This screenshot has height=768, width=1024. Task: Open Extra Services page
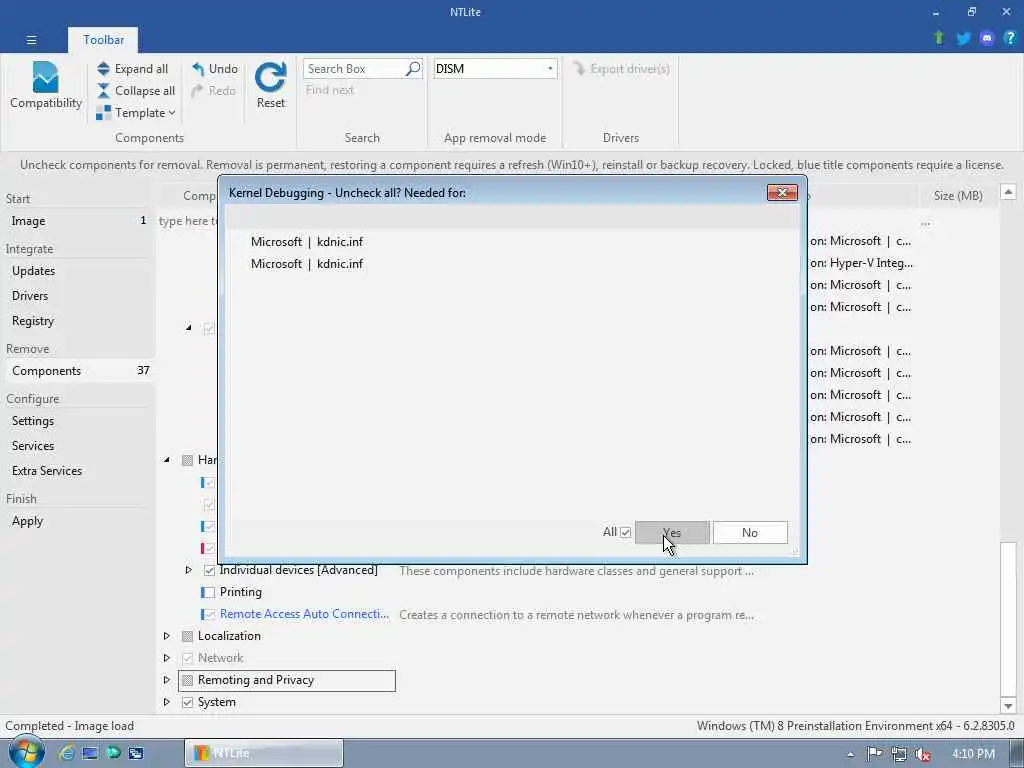78,470
